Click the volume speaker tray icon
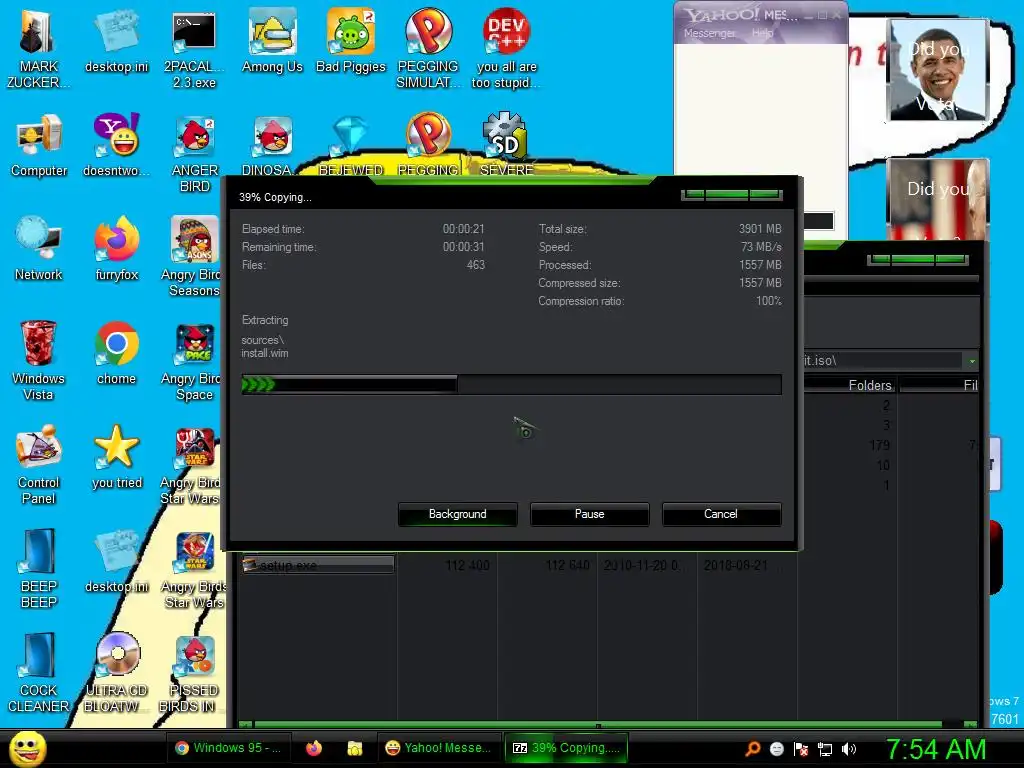The width and height of the screenshot is (1024, 768). tap(849, 749)
